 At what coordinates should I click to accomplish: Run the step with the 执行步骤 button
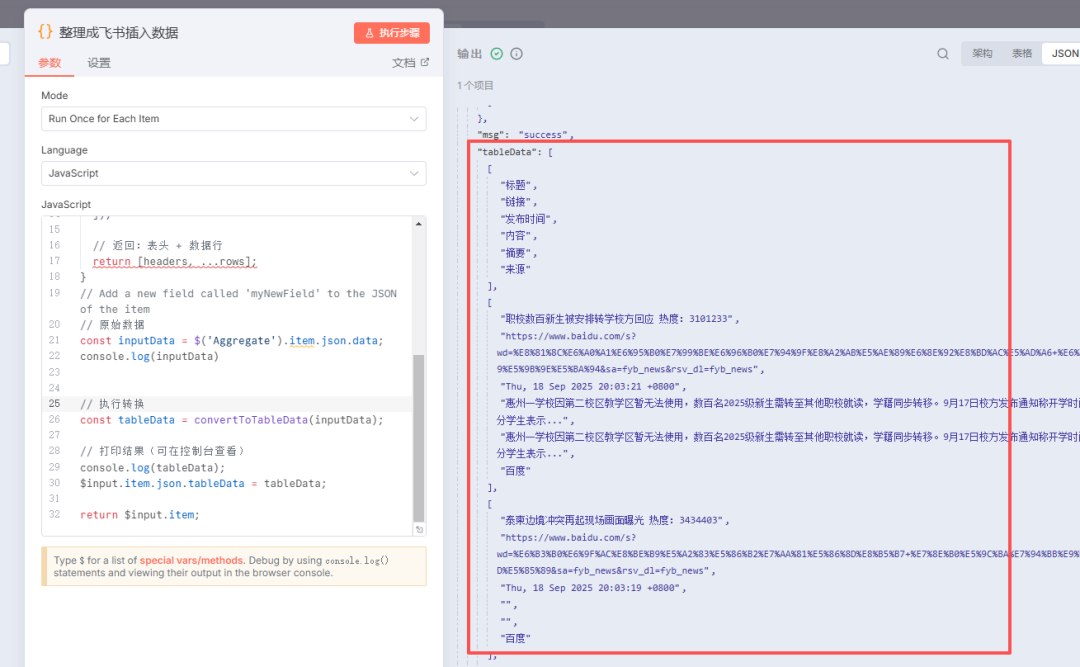391,32
